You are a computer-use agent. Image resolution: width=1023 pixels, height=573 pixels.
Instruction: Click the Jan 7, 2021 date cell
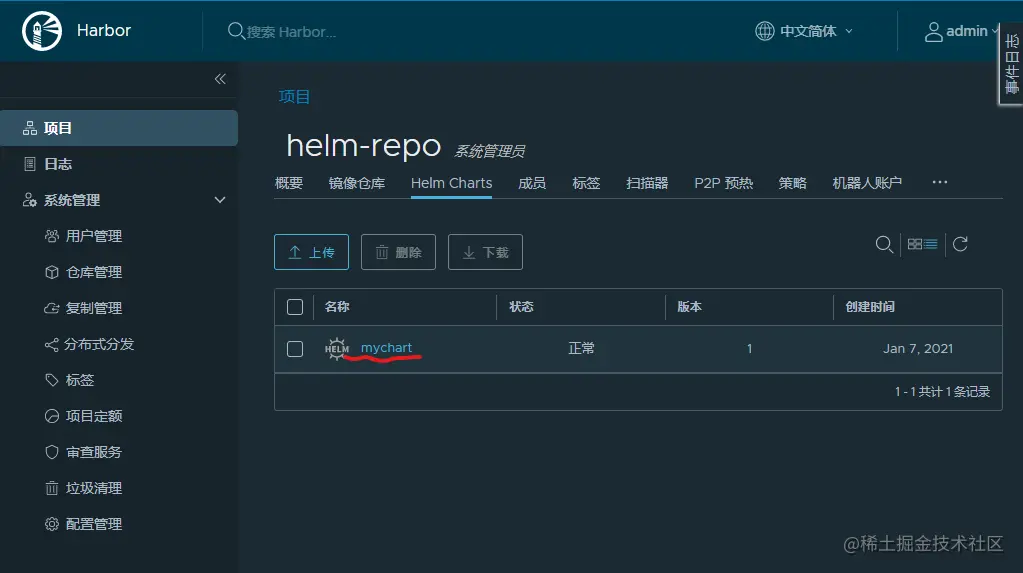tap(918, 348)
